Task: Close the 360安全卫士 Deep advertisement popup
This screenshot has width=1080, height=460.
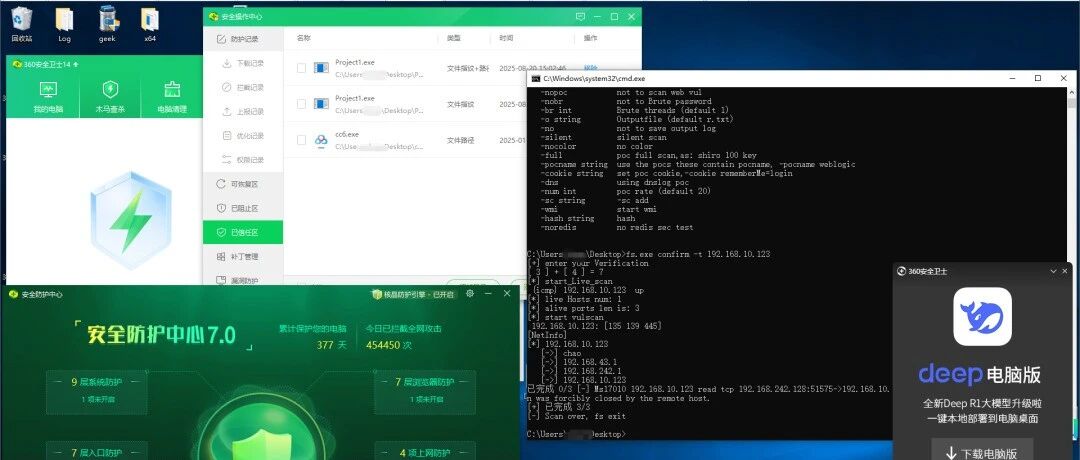Action: (x=1066, y=271)
